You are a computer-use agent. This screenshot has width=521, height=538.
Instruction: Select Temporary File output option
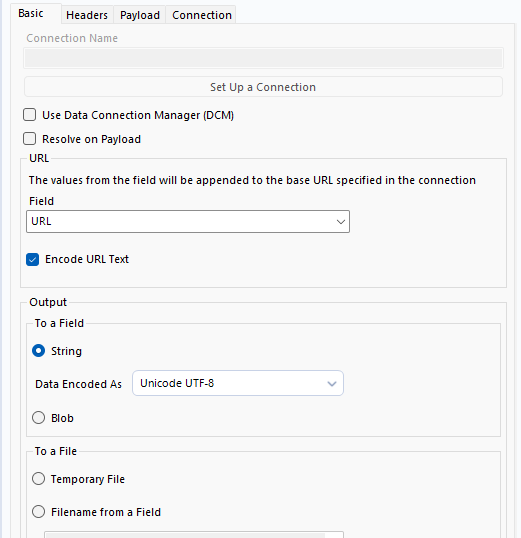[x=38, y=478]
